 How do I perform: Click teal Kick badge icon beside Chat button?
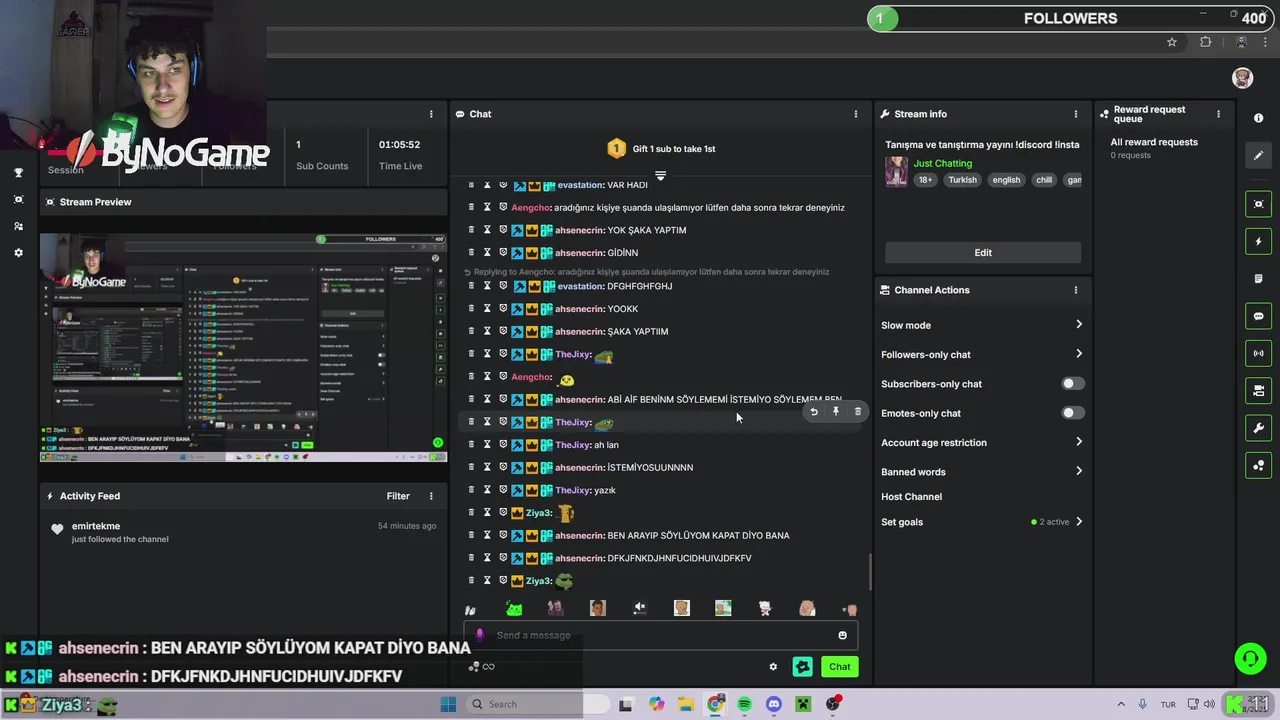click(802, 667)
